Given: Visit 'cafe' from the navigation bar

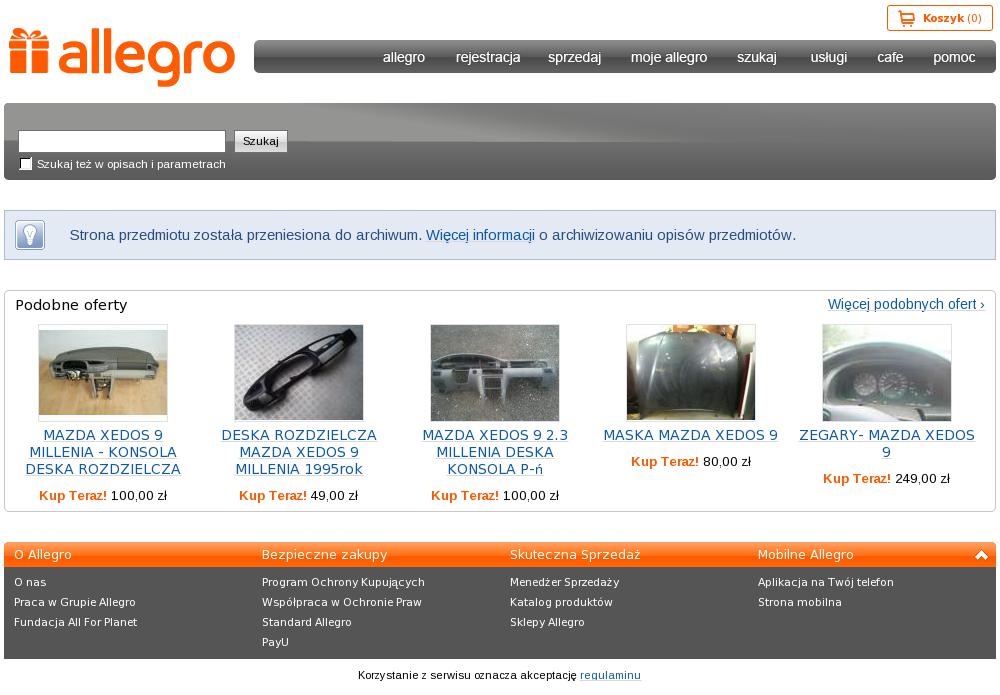Looking at the screenshot, I should click(x=890, y=57).
